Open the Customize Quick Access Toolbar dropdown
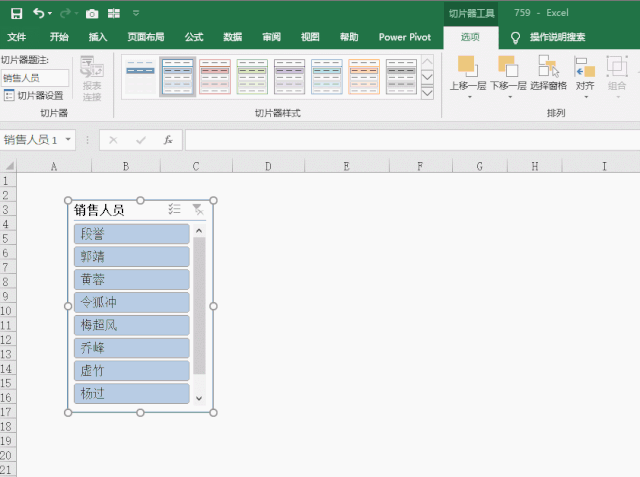The height and width of the screenshot is (477, 640). pyautogui.click(x=135, y=13)
